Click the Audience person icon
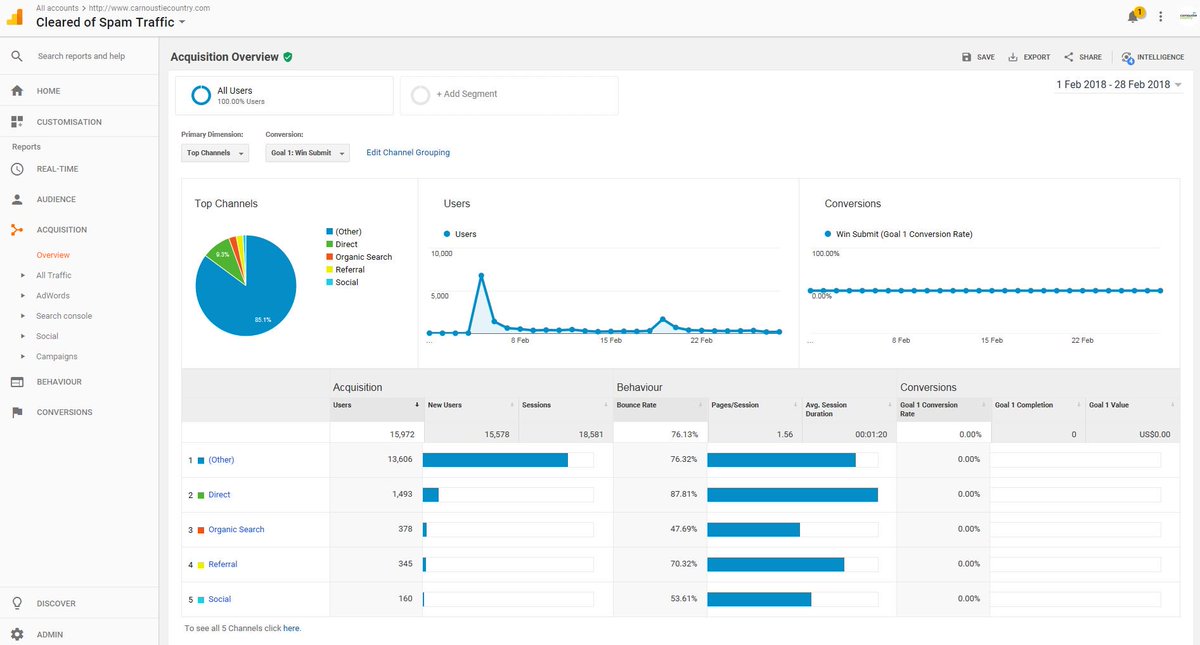 click(17, 199)
